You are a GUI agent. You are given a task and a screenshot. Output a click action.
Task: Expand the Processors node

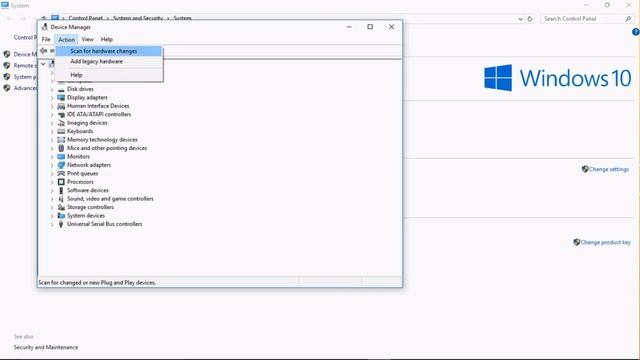[52, 182]
